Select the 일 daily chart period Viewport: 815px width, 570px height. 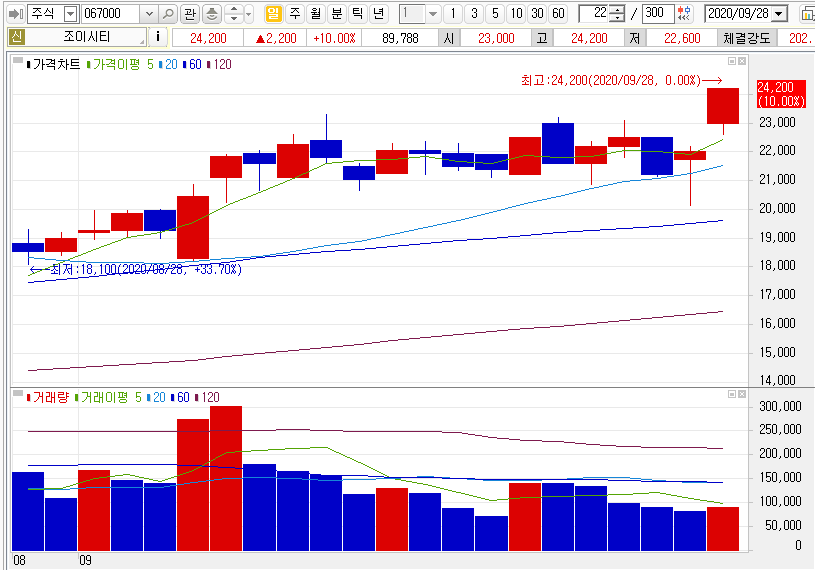[273, 14]
